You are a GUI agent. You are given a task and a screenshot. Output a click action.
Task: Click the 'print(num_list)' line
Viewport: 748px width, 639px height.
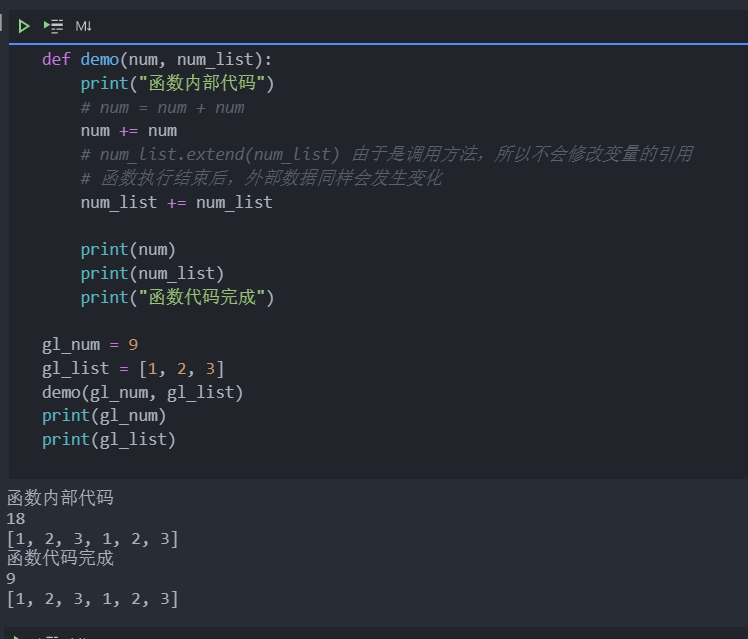tap(152, 274)
